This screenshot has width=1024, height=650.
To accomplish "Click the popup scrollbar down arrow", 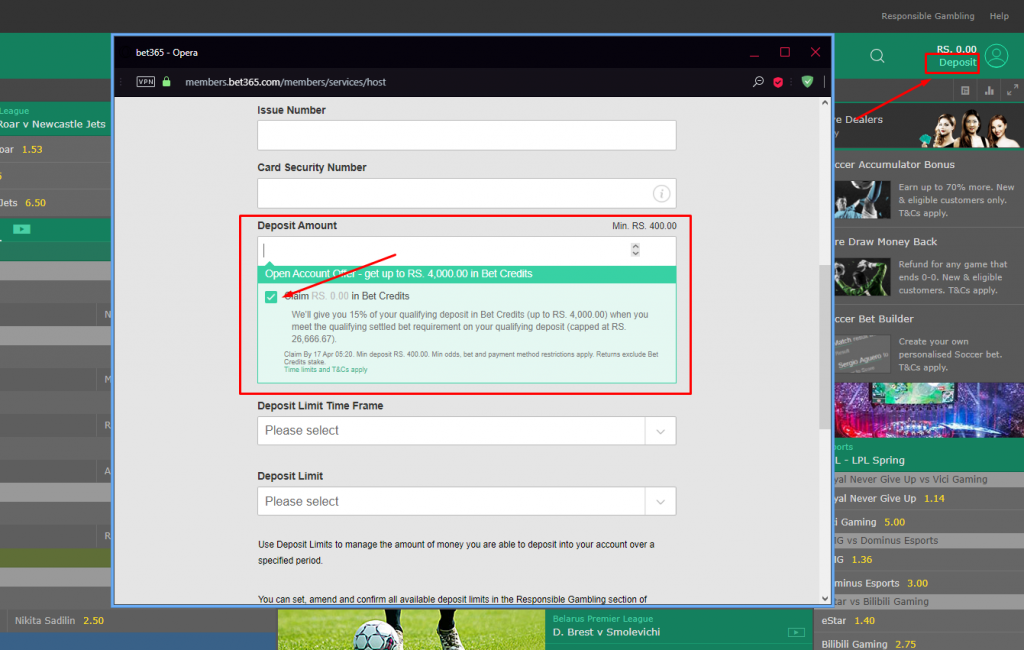I will tap(825, 598).
